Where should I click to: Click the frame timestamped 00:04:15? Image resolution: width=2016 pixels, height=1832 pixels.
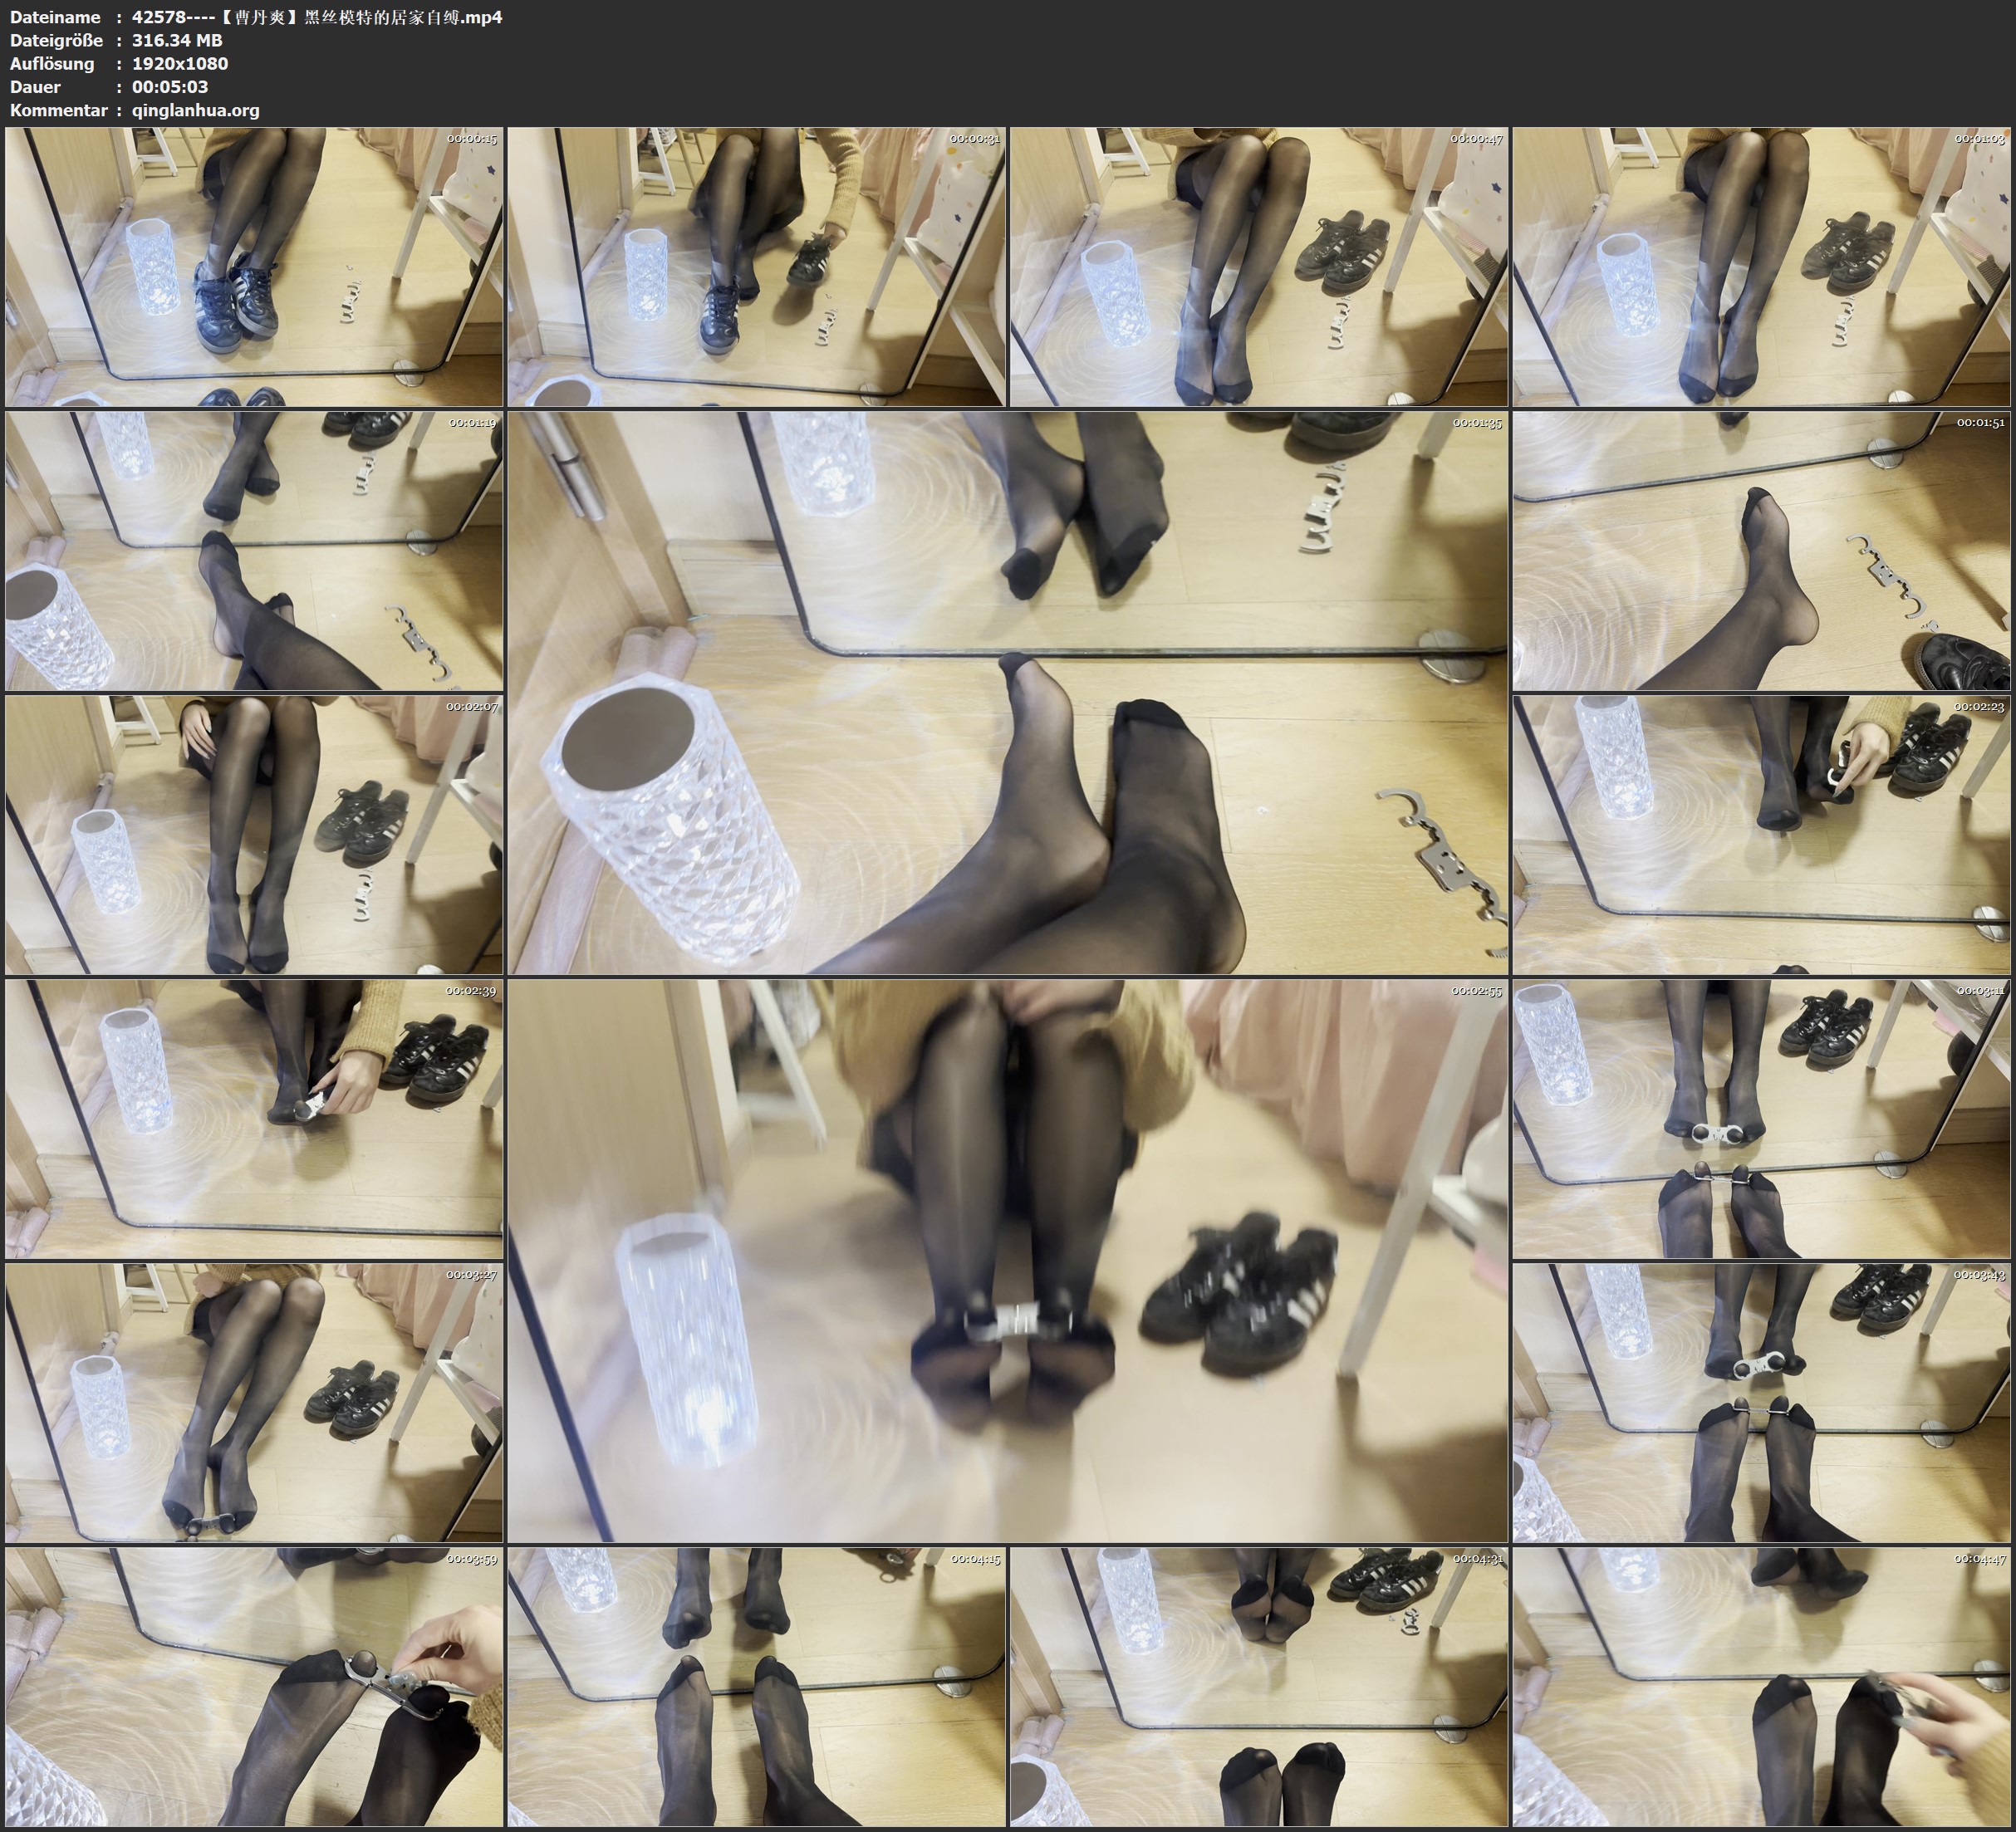756,1687
